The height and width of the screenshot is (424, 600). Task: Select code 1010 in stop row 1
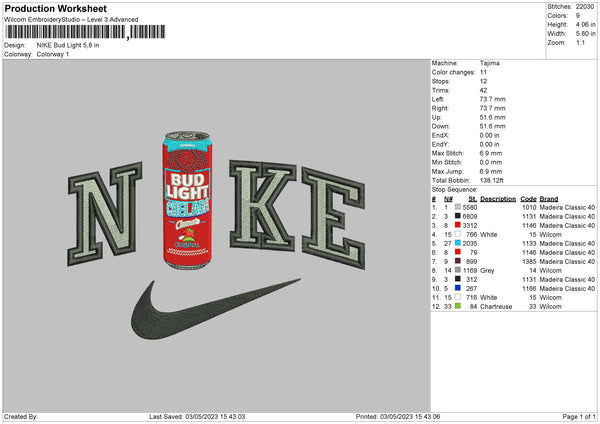click(x=529, y=207)
